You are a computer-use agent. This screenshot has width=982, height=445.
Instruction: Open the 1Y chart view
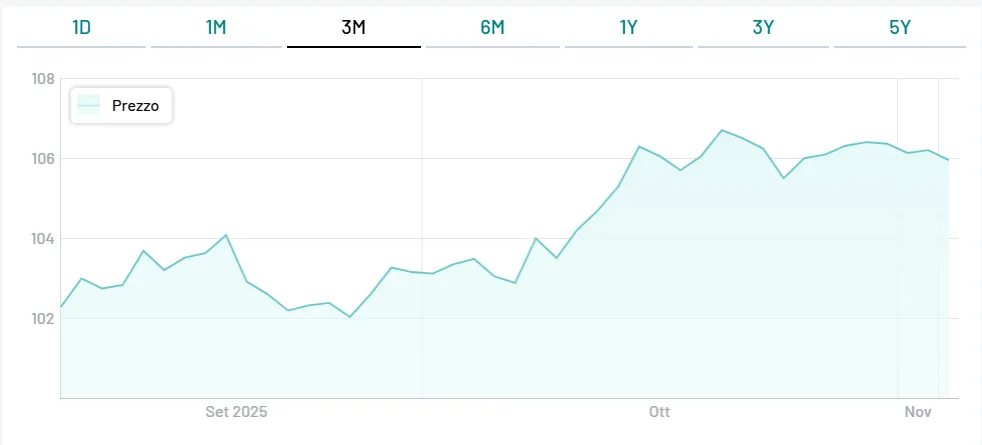click(628, 28)
